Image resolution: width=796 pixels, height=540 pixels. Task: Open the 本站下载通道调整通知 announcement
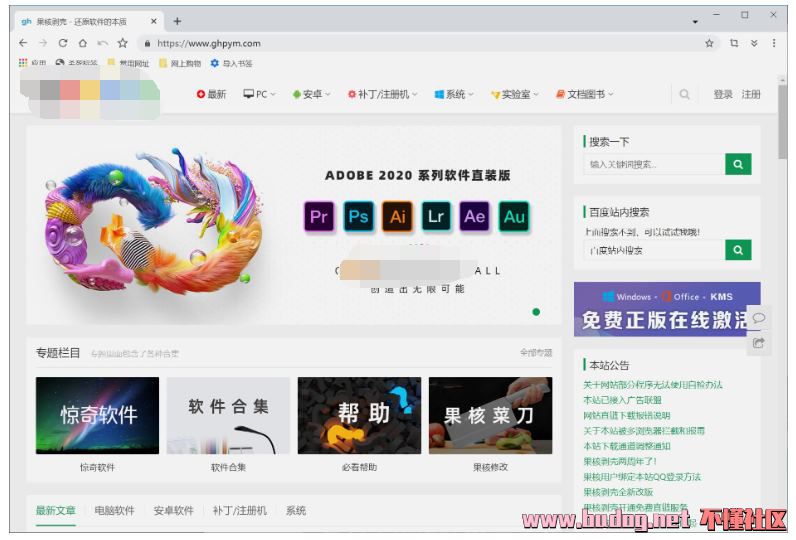click(x=627, y=446)
